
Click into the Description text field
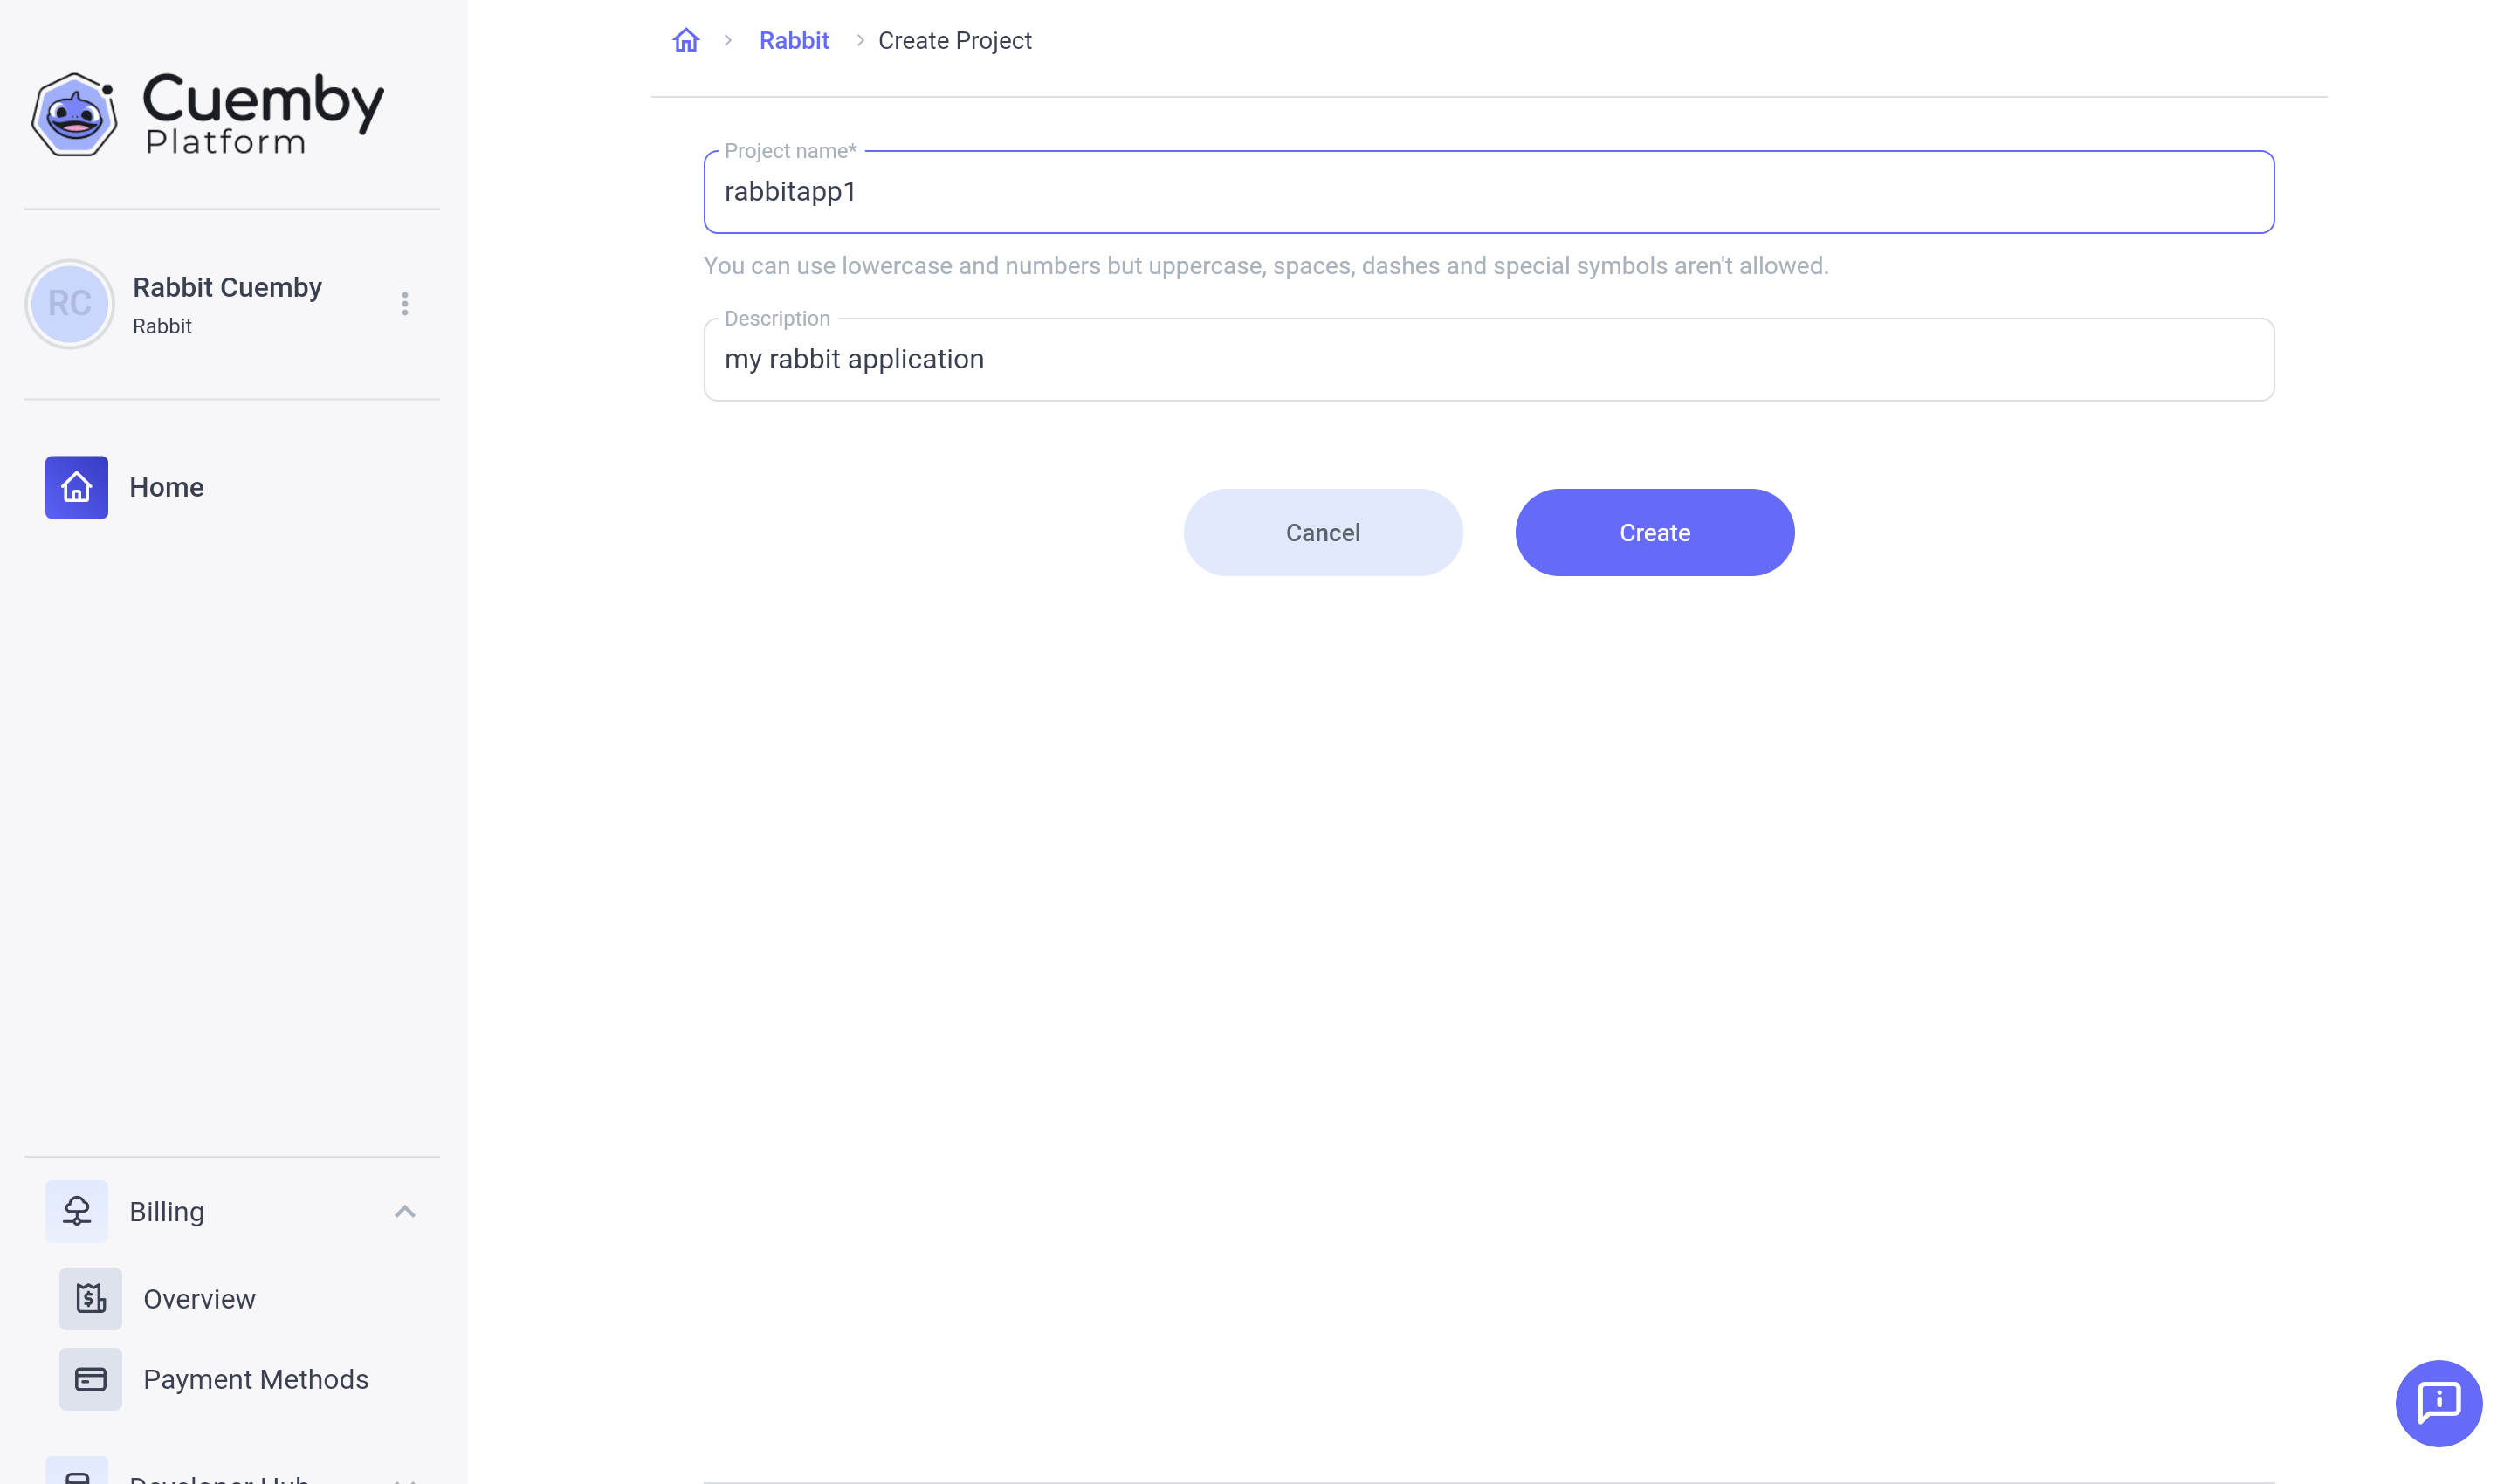point(1488,360)
